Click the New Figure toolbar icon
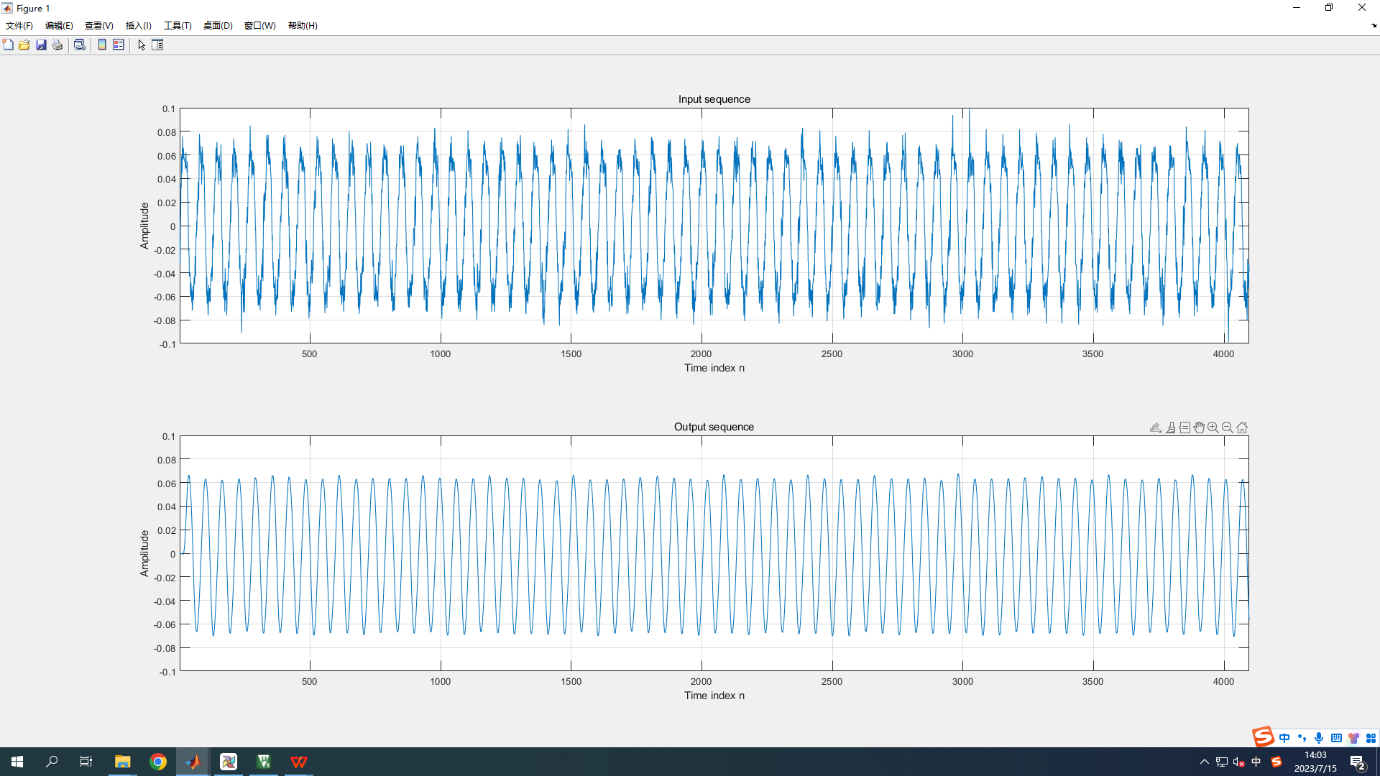The image size is (1380, 776). [x=8, y=45]
